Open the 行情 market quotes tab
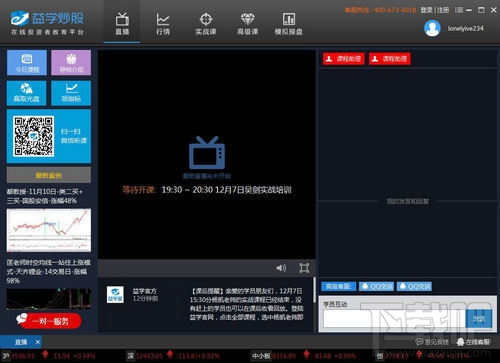 point(163,23)
